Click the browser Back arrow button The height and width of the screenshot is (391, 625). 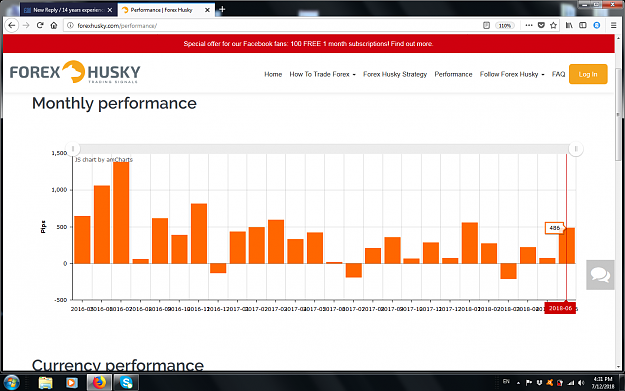click(12, 26)
